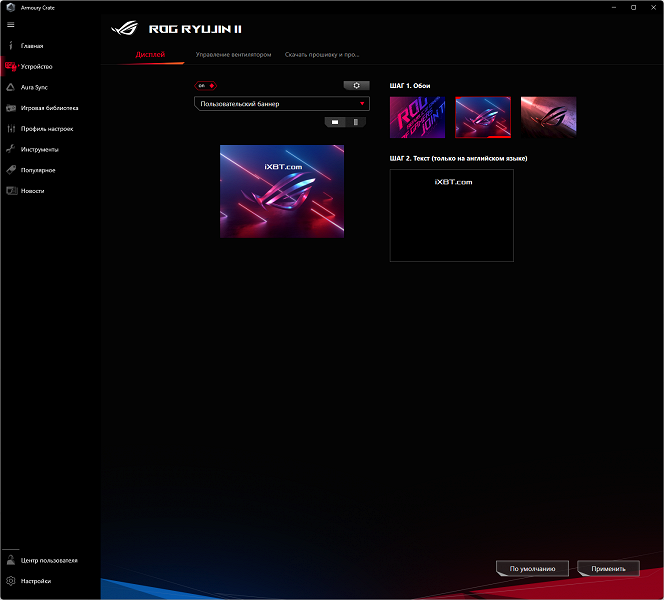664x600 pixels.
Task: Switch to the Дисплей tab
Action: click(150, 55)
